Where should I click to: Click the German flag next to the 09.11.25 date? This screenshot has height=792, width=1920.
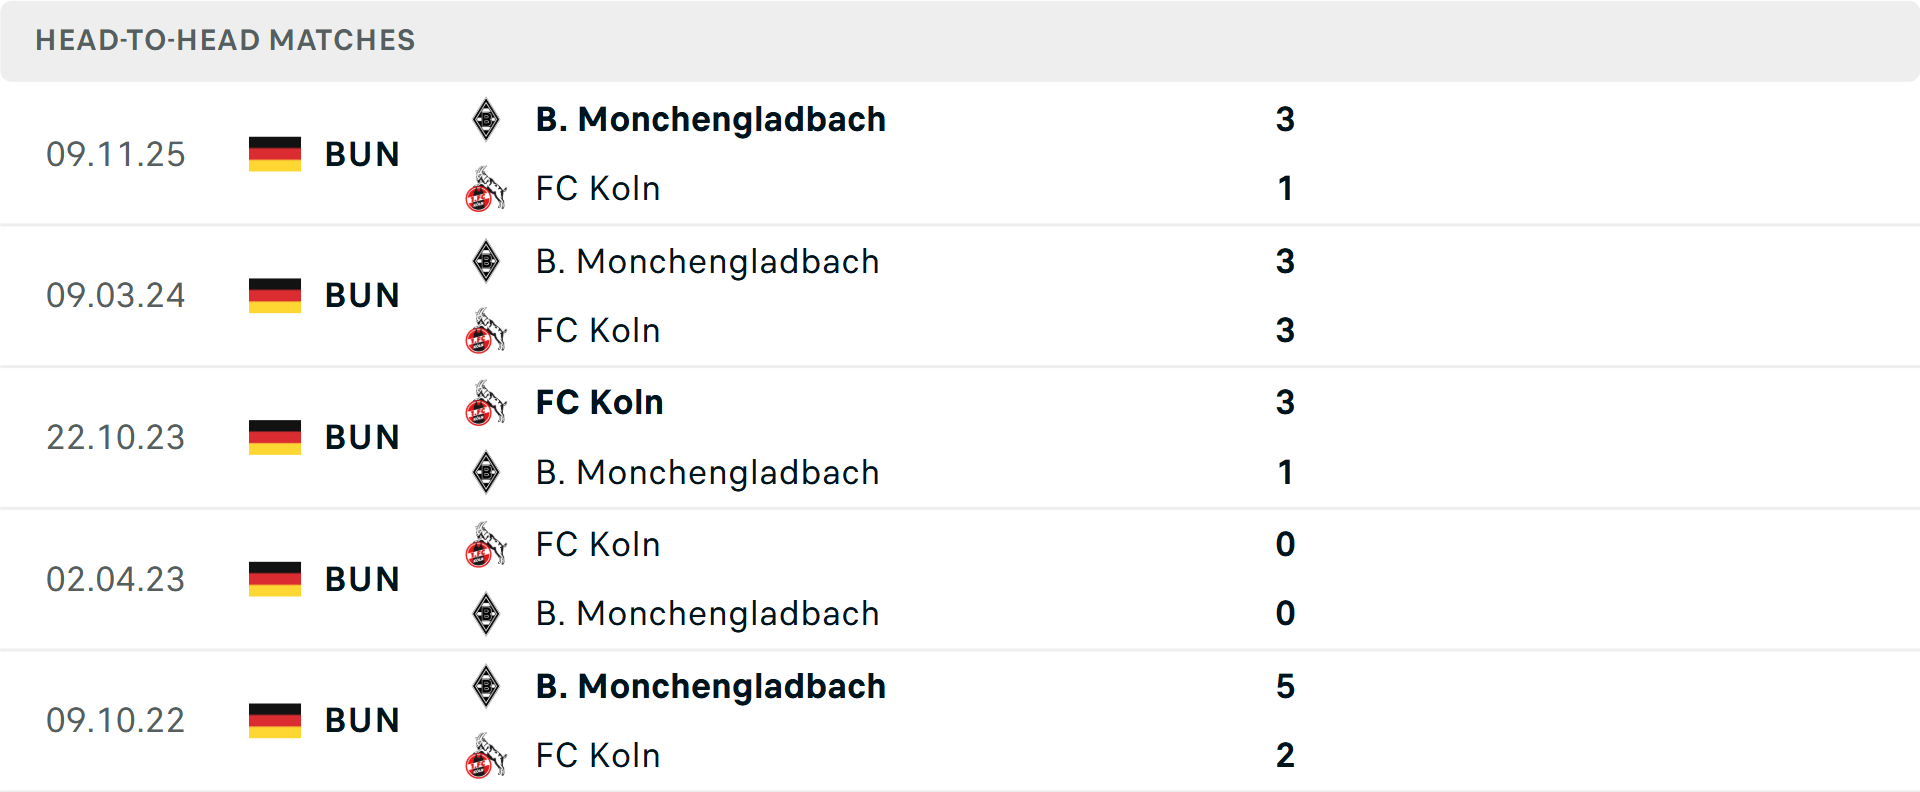click(x=274, y=154)
